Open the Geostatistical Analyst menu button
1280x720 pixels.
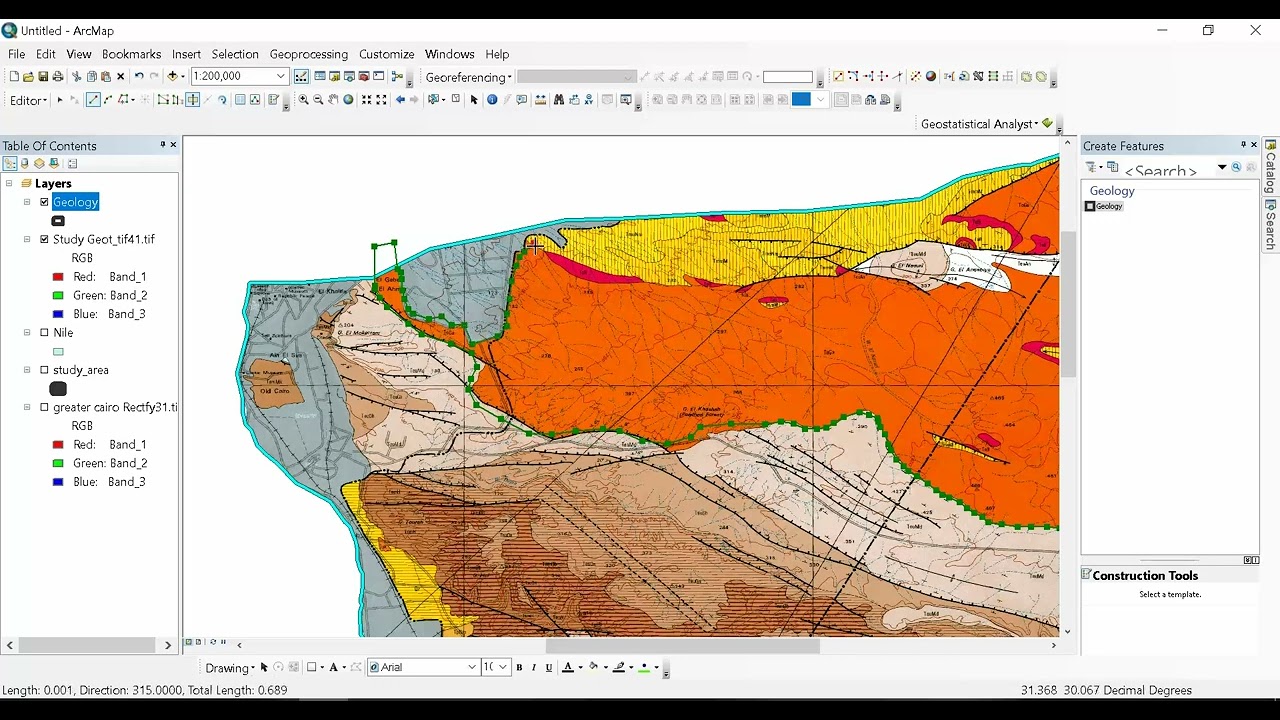click(x=979, y=124)
